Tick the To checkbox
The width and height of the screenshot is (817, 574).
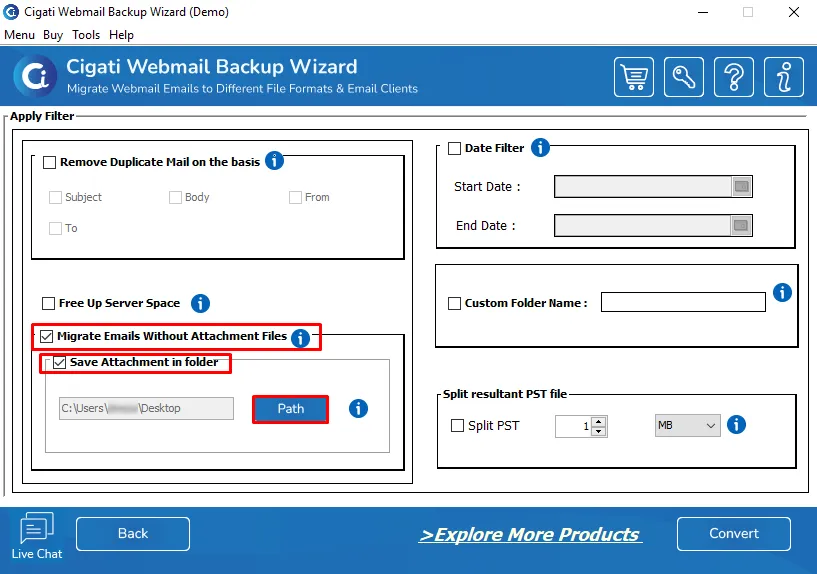click(55, 228)
